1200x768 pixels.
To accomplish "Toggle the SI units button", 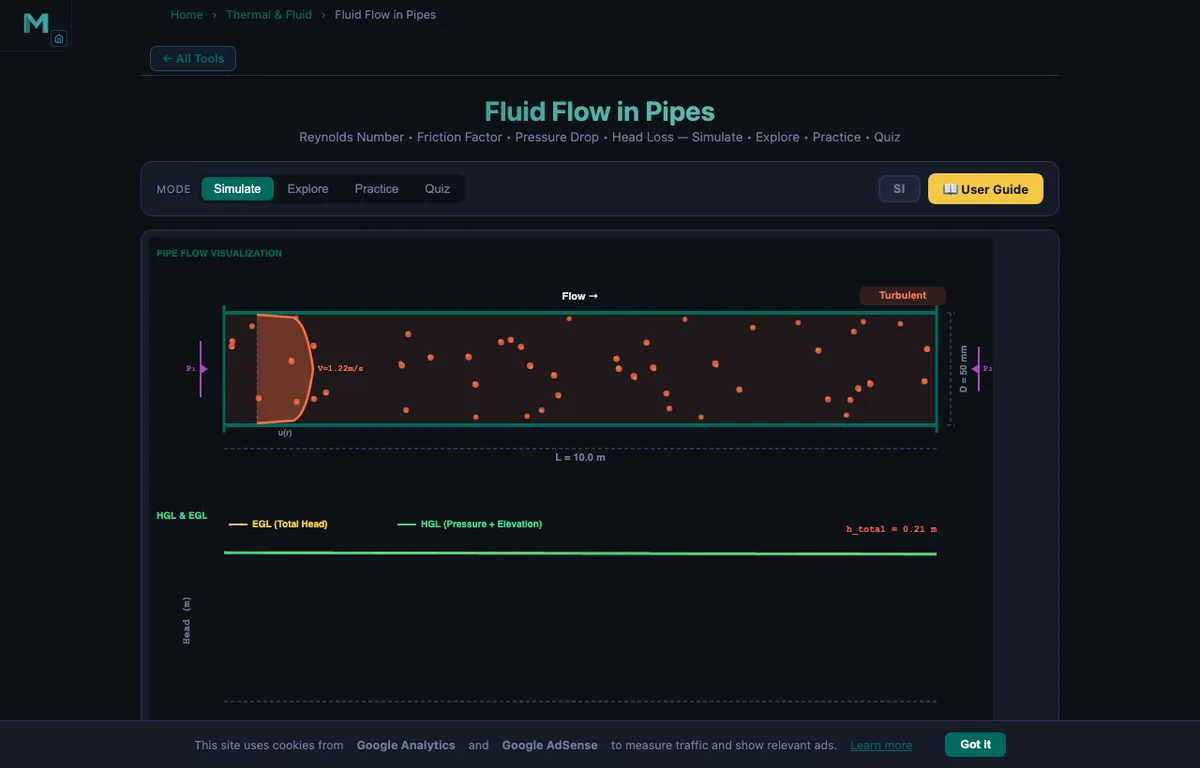I will 899,189.
